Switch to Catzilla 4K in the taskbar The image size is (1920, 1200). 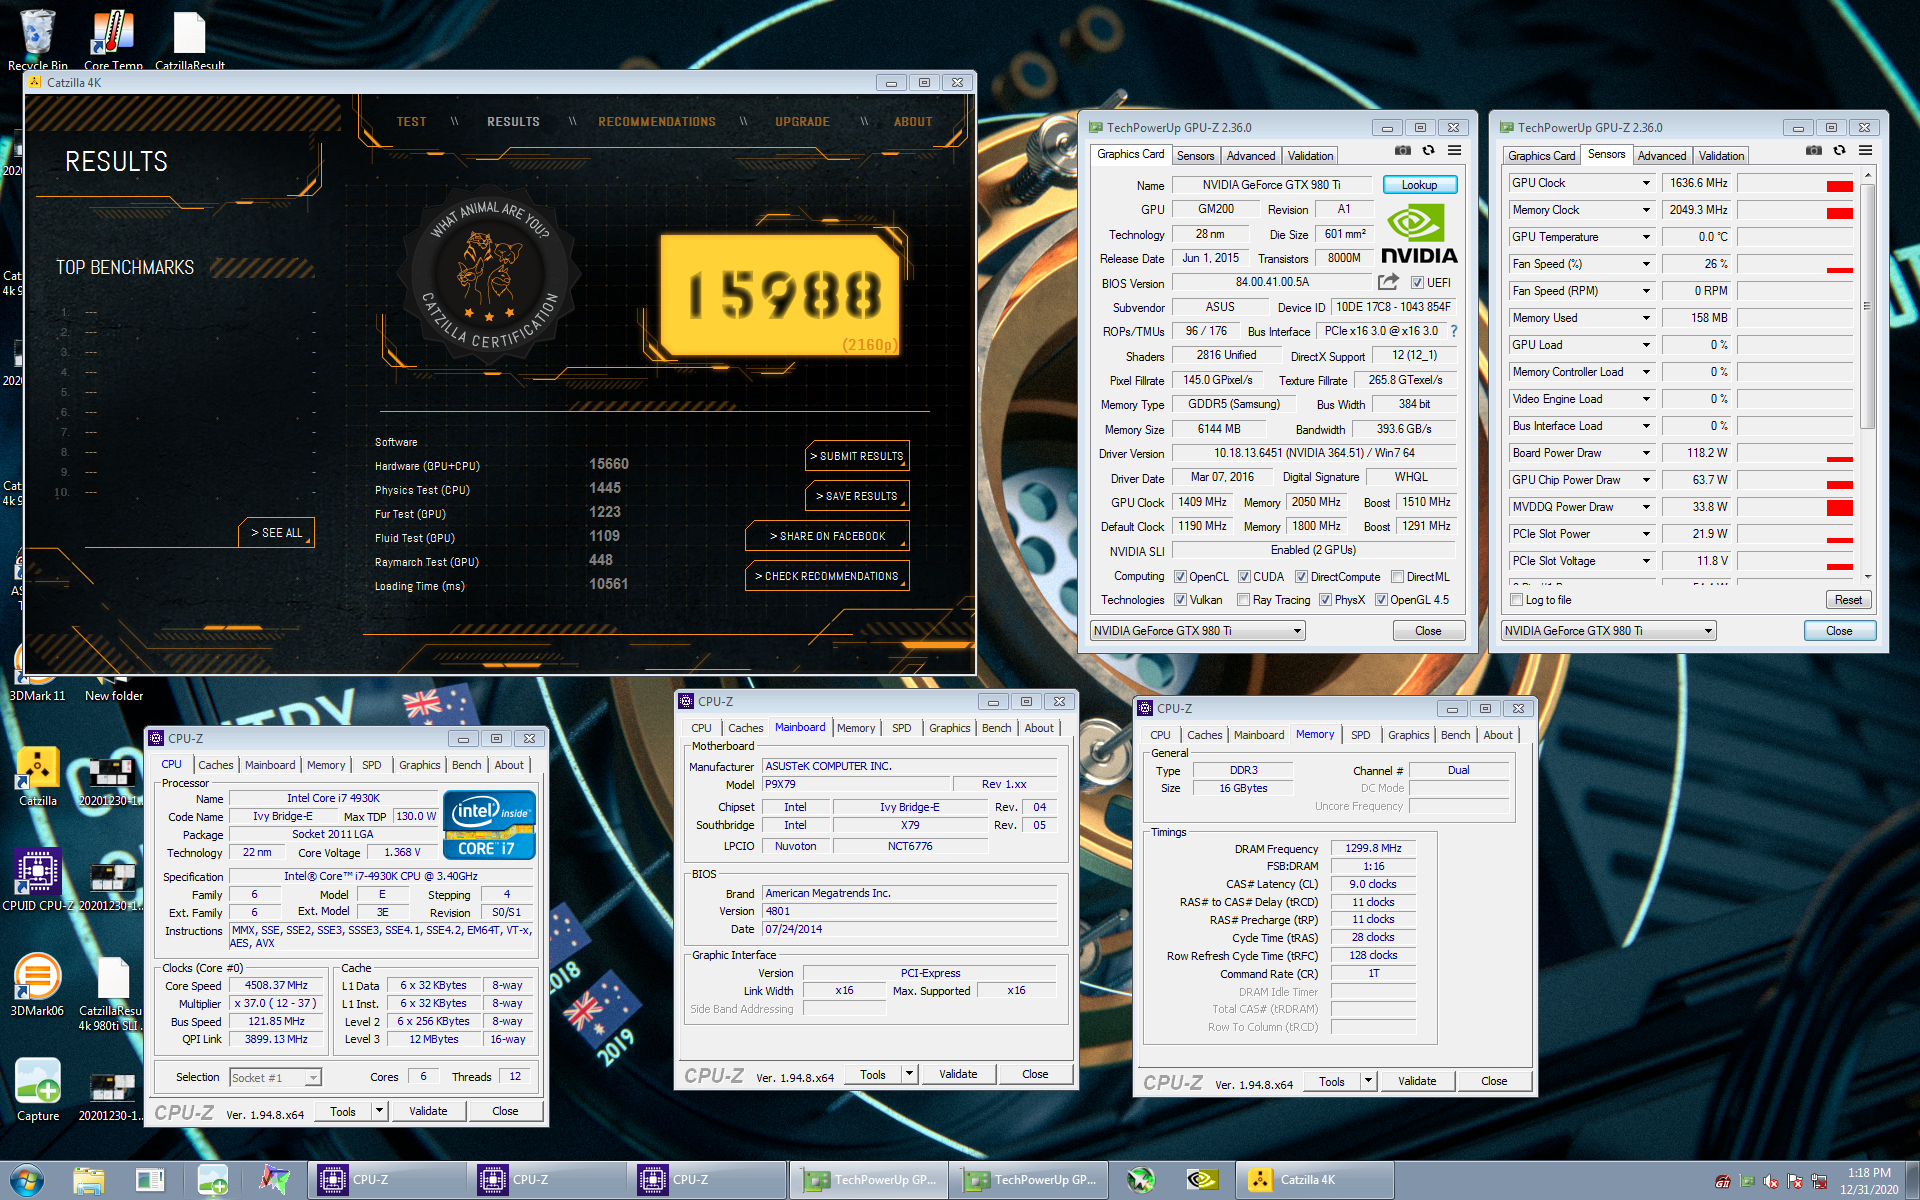pyautogui.click(x=1315, y=1180)
